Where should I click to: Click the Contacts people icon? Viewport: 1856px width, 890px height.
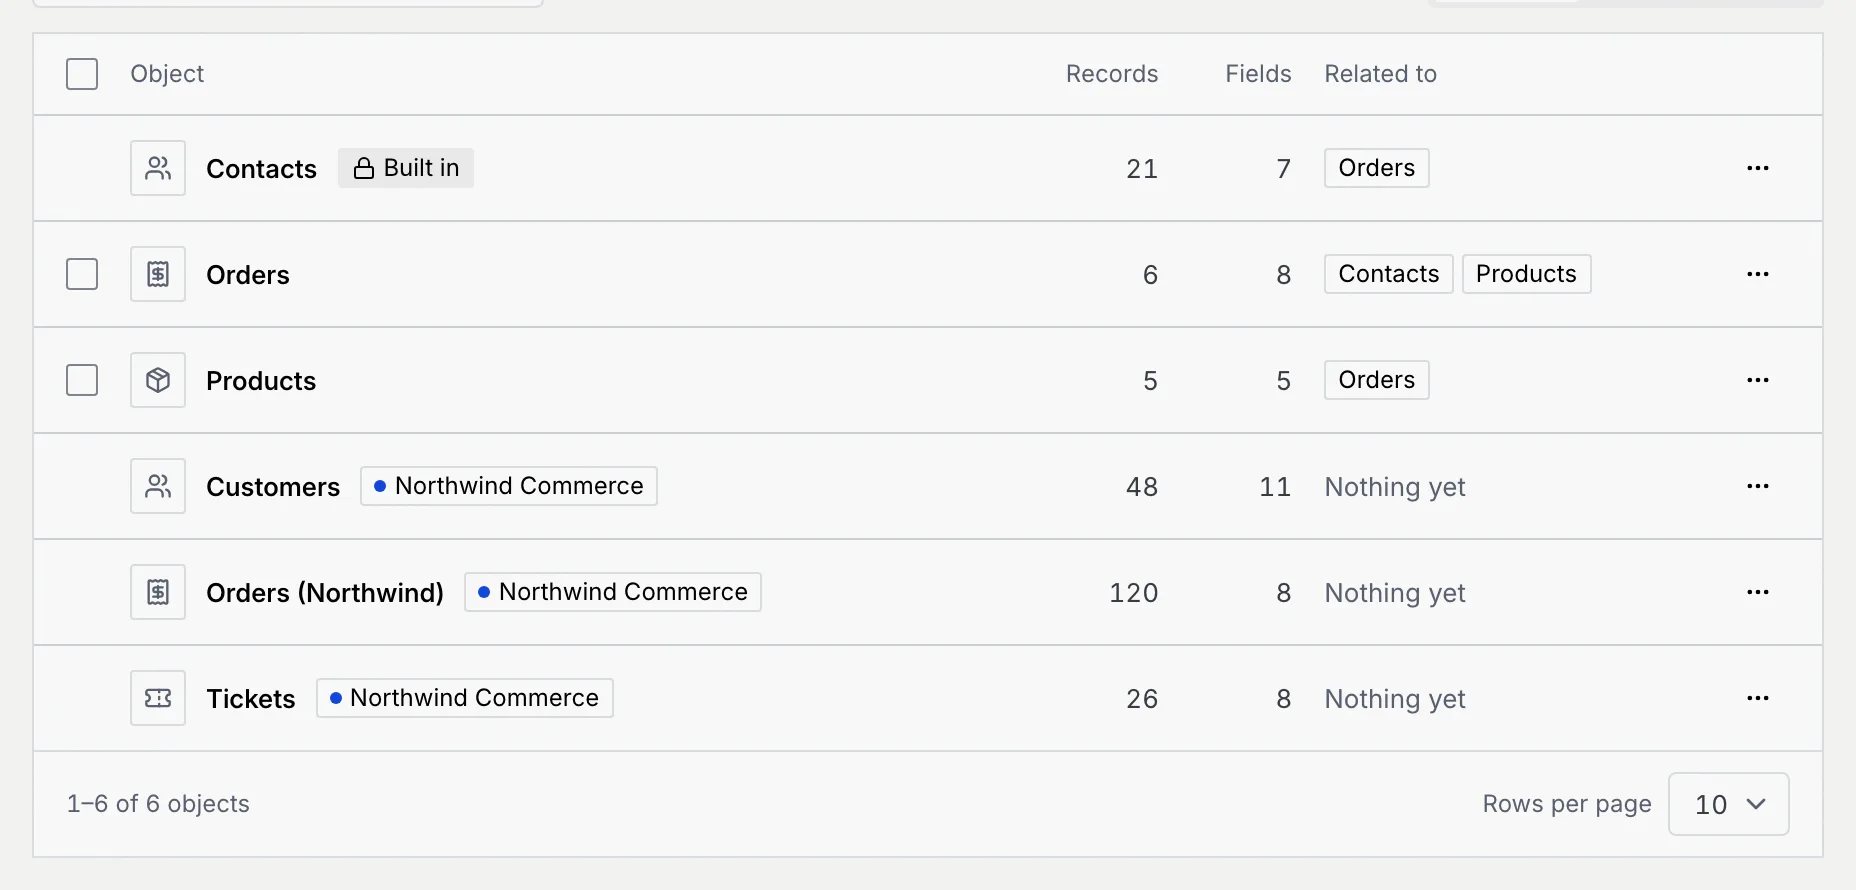158,168
